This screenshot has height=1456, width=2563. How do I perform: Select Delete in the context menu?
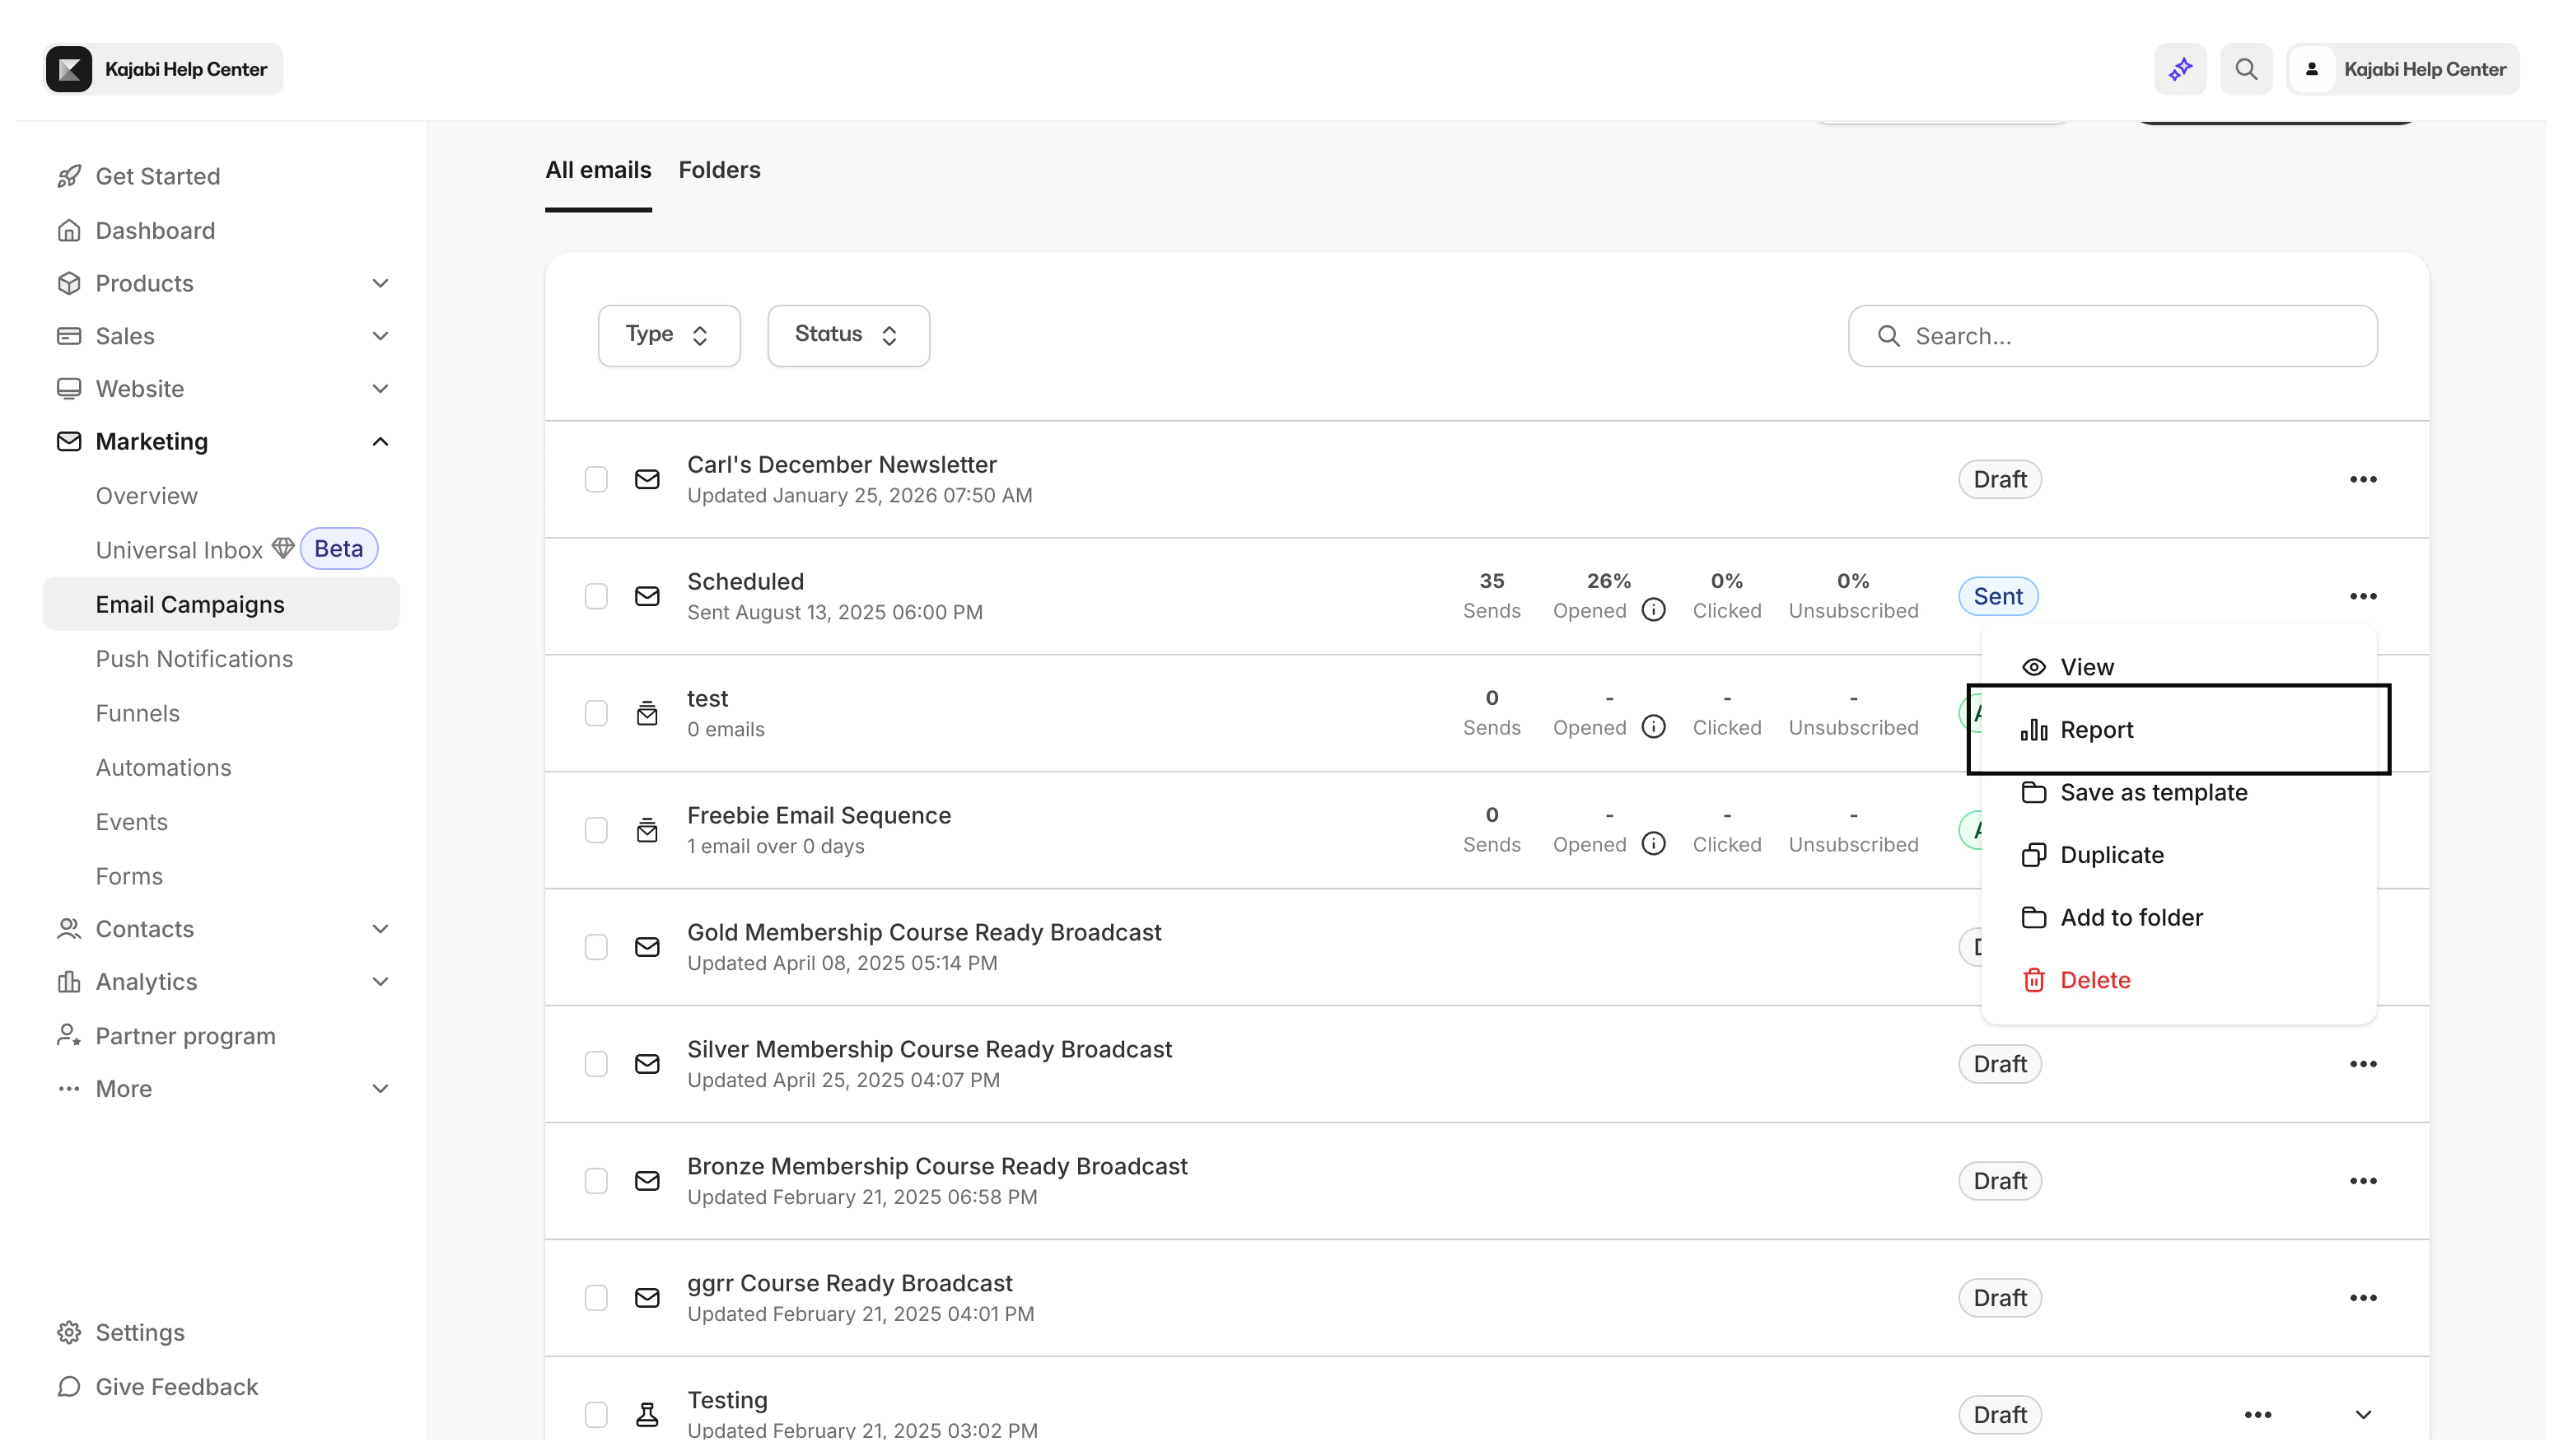(2094, 980)
